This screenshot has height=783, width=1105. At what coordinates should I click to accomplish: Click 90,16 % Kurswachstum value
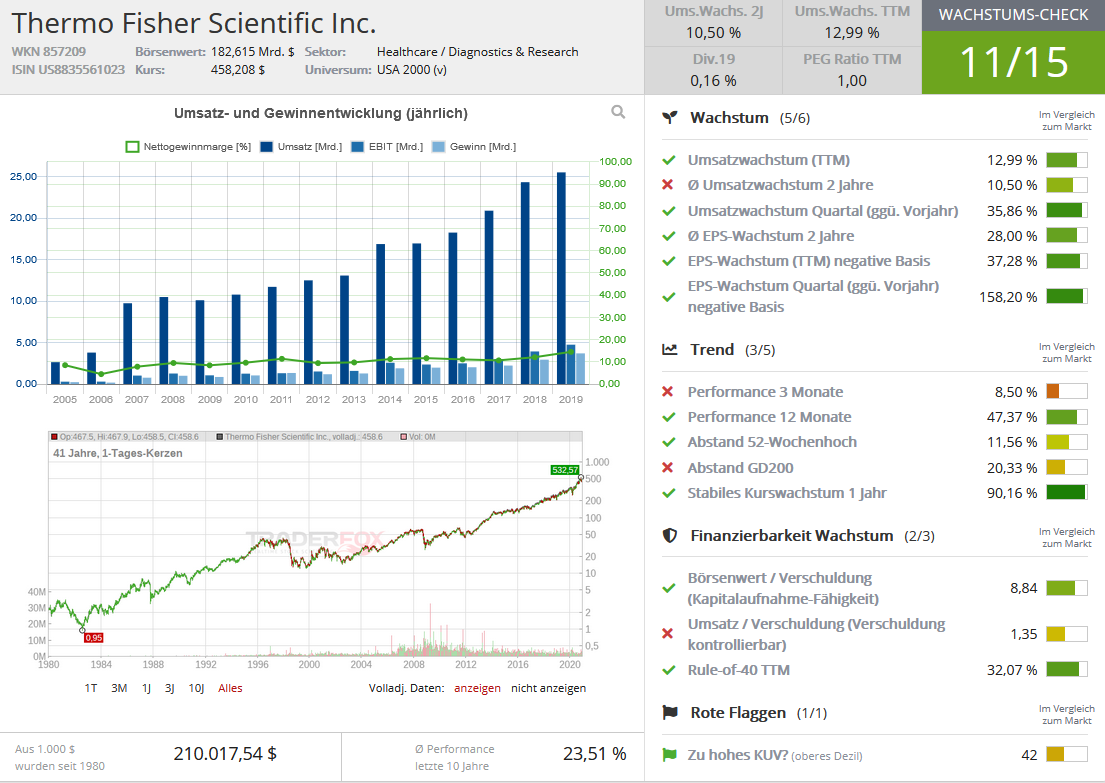coord(1012,493)
